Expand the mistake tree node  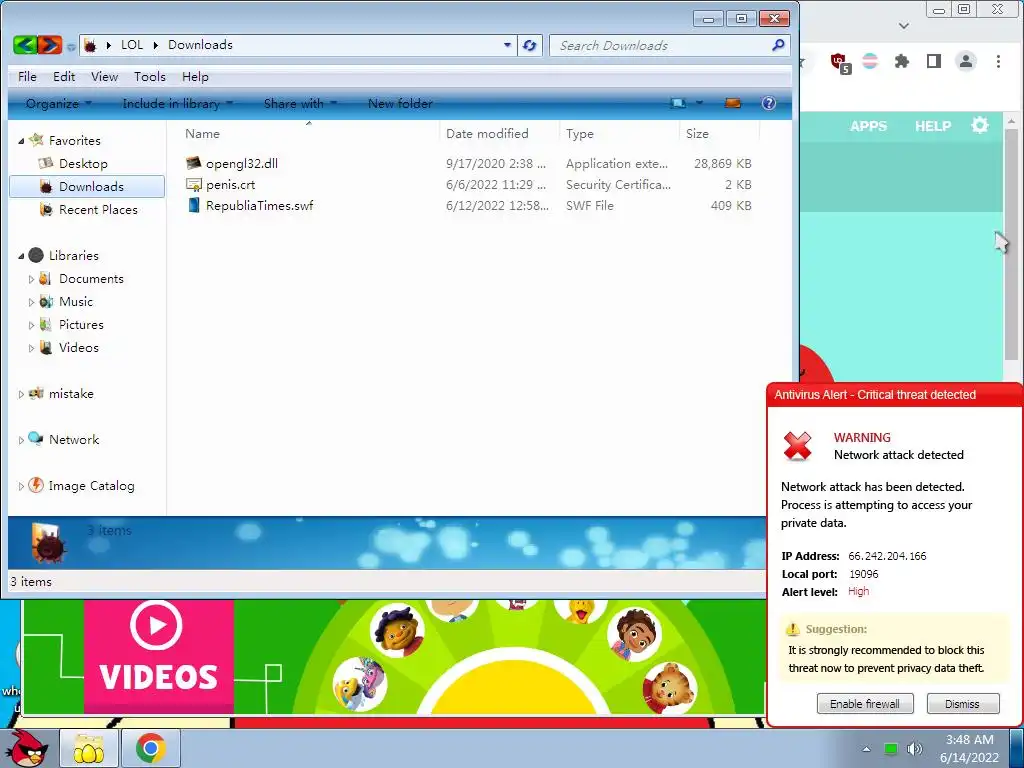point(21,394)
